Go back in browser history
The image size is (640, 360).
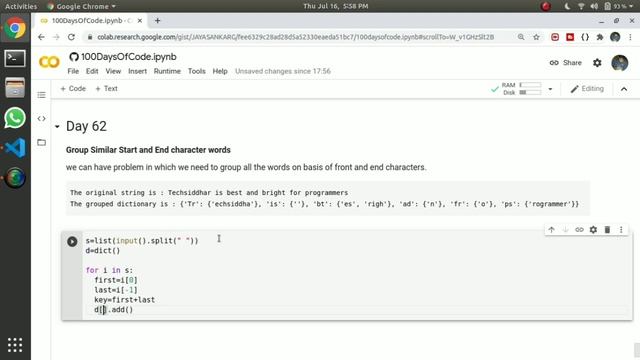click(41, 37)
